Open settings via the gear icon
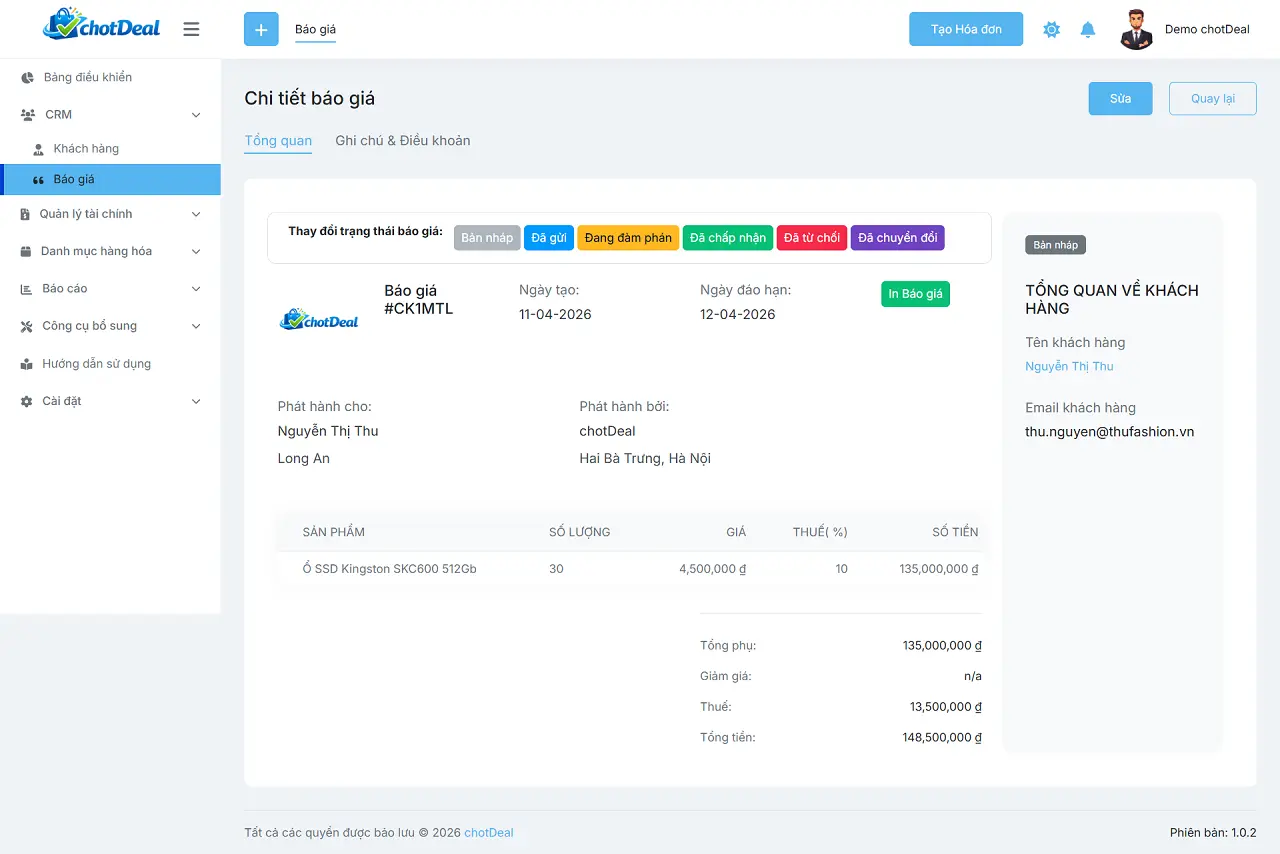1280x854 pixels. 1051,30
